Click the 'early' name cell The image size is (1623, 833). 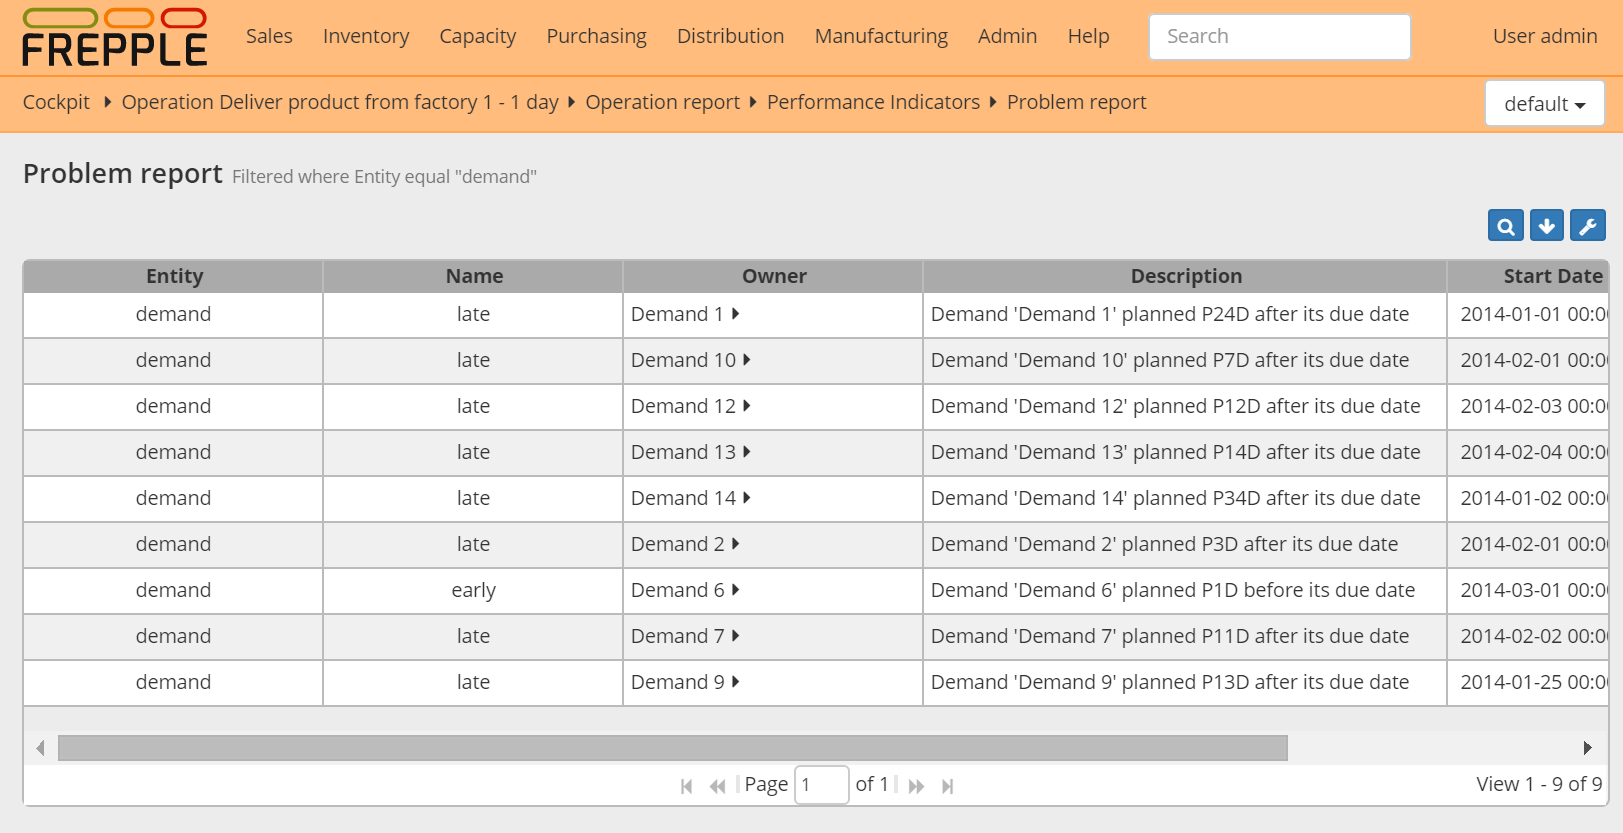473,591
